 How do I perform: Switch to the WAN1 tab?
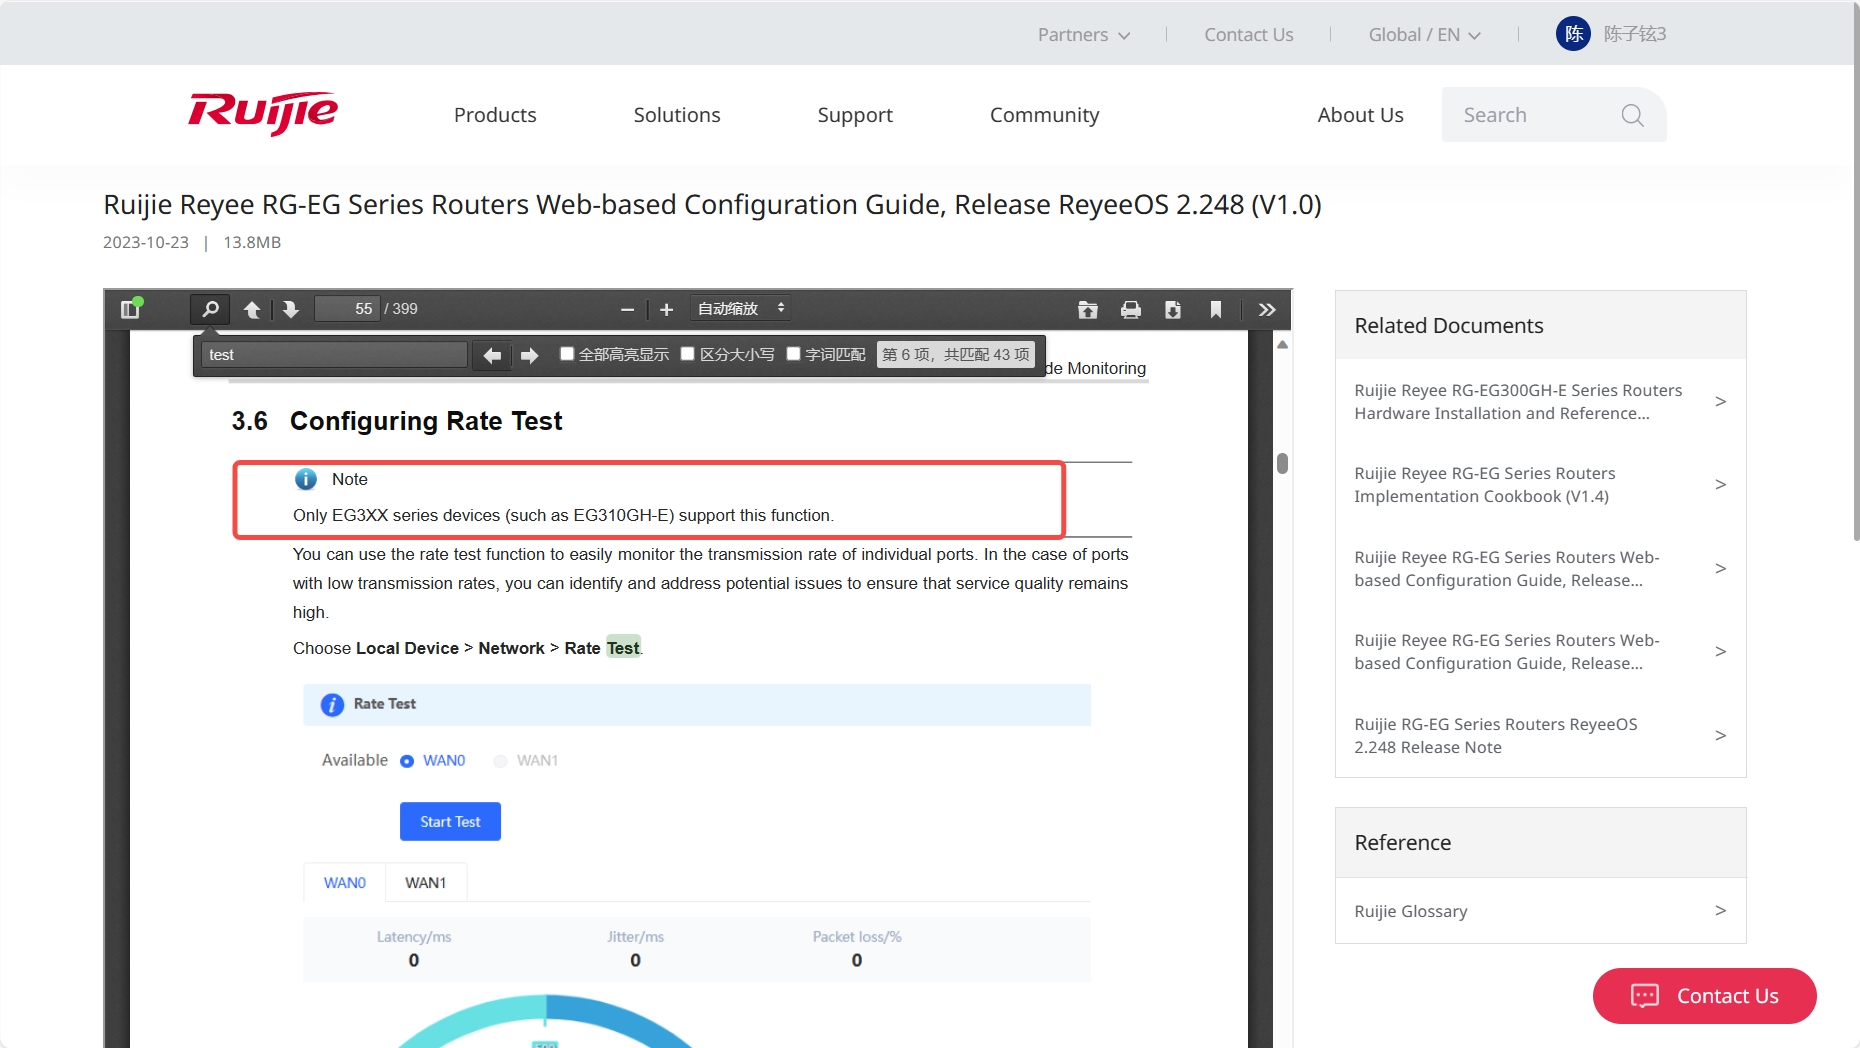click(425, 883)
